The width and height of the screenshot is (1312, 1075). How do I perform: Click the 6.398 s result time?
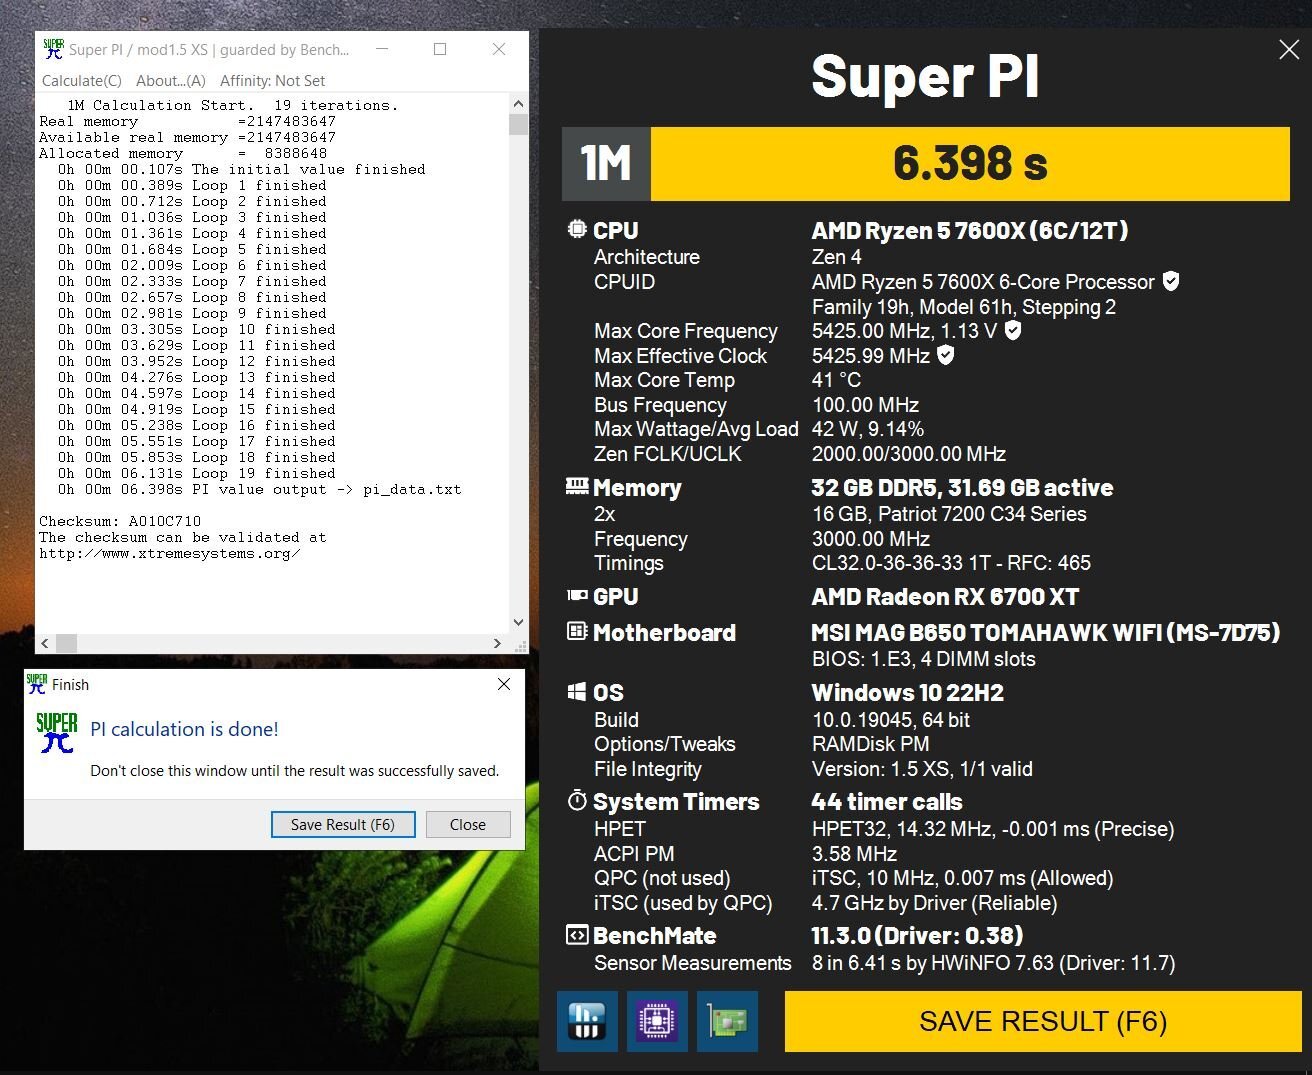[970, 163]
